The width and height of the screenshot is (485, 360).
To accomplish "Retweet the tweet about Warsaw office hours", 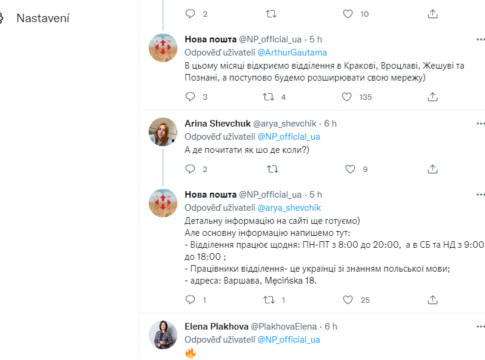I will 269,300.
